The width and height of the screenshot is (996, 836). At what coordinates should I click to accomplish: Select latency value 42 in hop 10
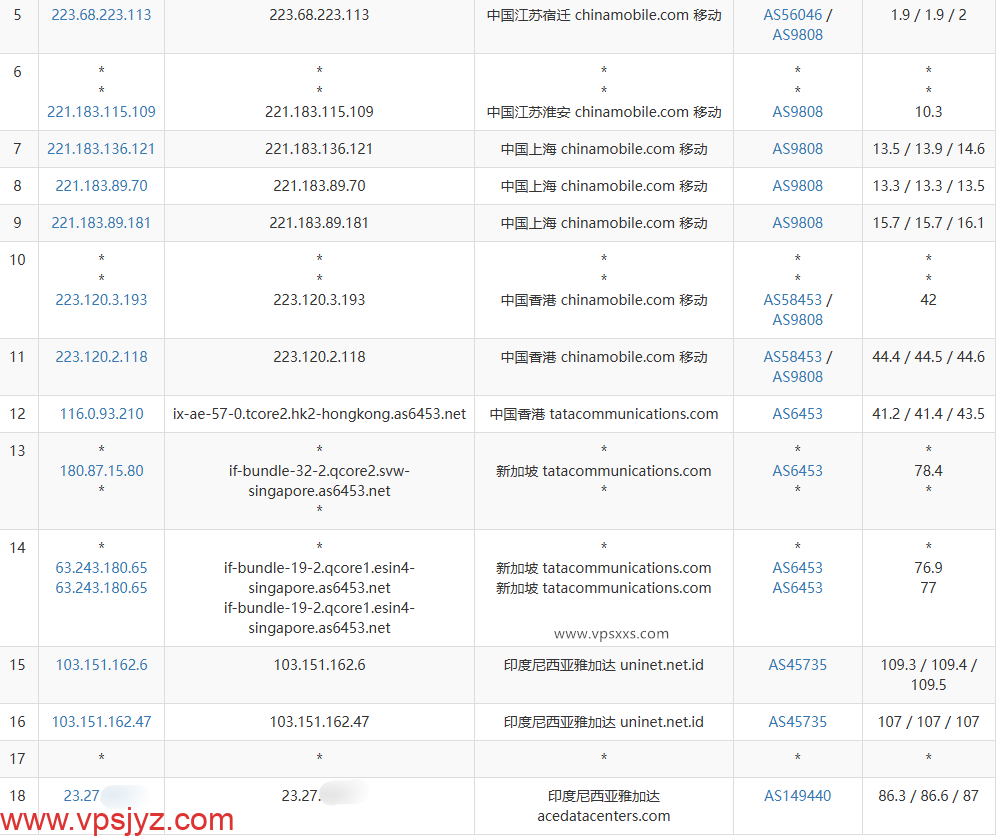click(928, 300)
